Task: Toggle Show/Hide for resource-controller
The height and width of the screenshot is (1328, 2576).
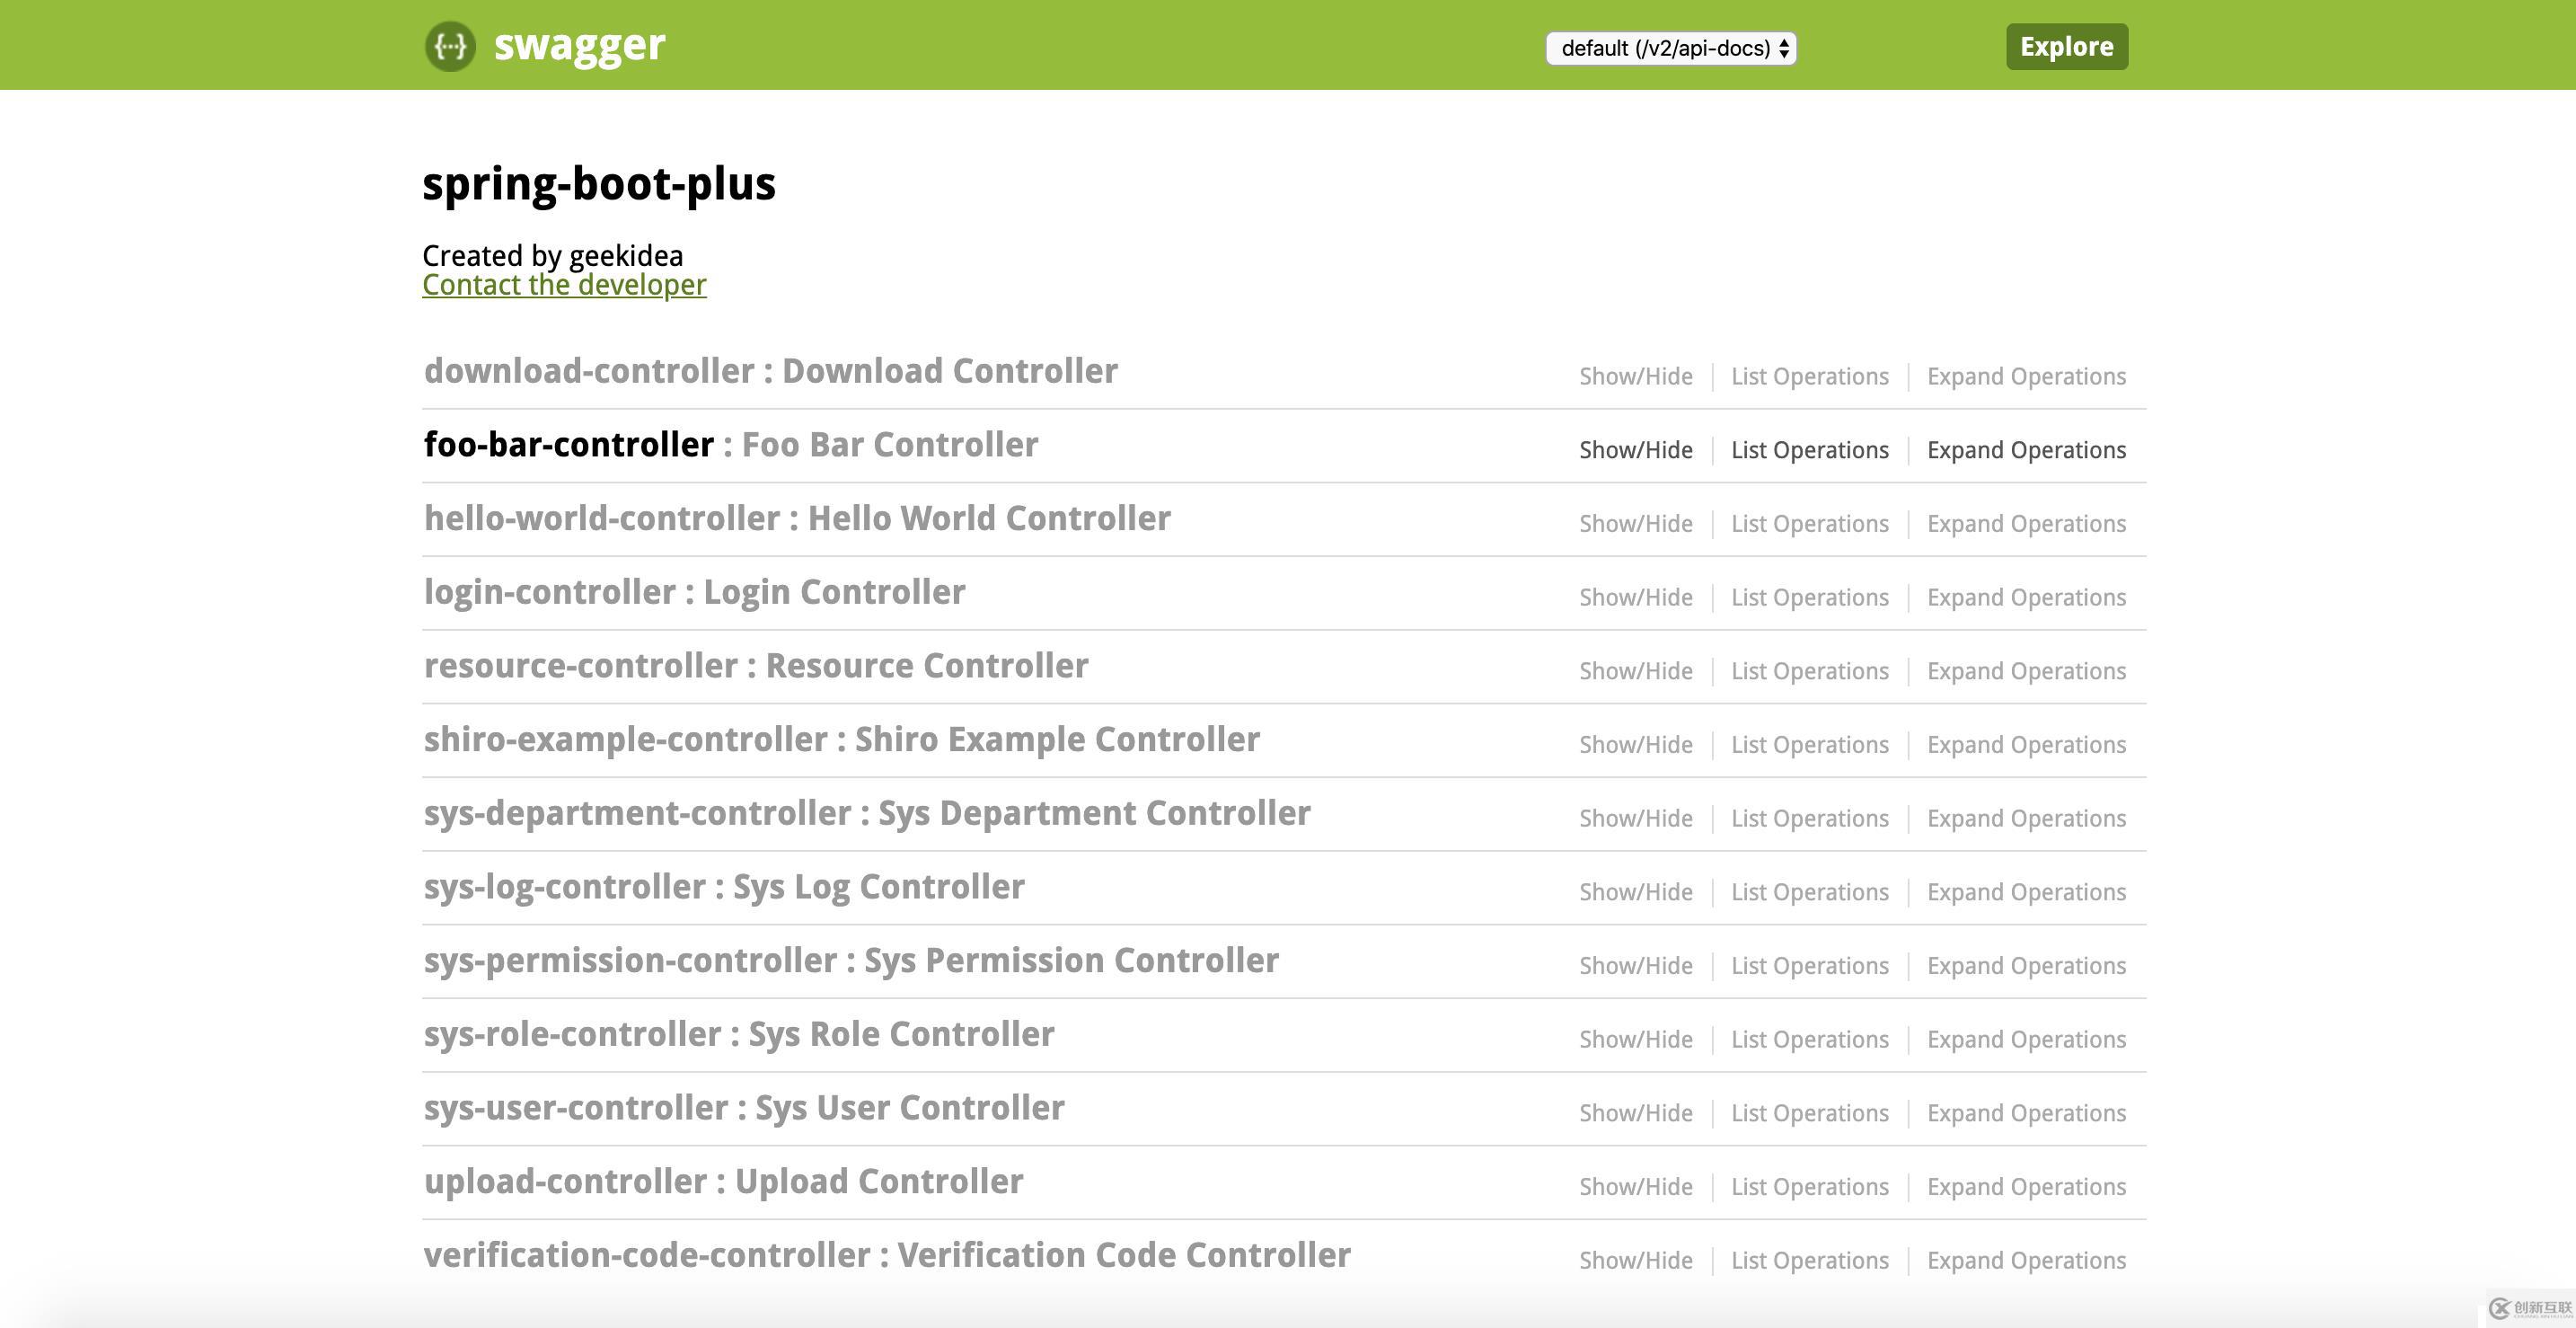Action: (x=1636, y=672)
